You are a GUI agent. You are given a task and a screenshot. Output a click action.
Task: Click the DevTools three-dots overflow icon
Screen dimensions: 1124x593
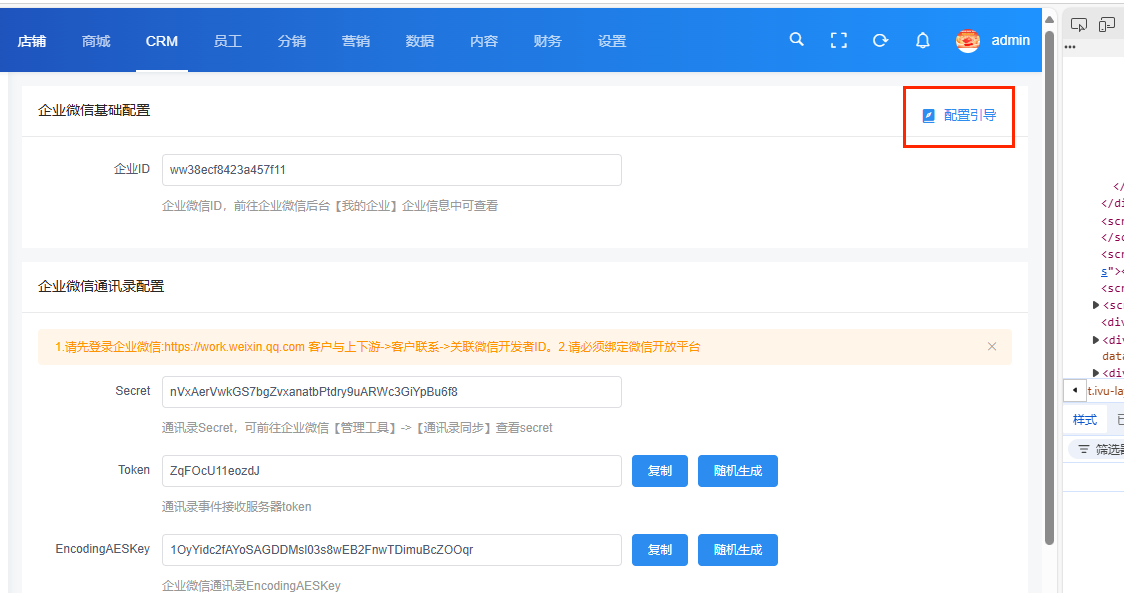point(1070,47)
